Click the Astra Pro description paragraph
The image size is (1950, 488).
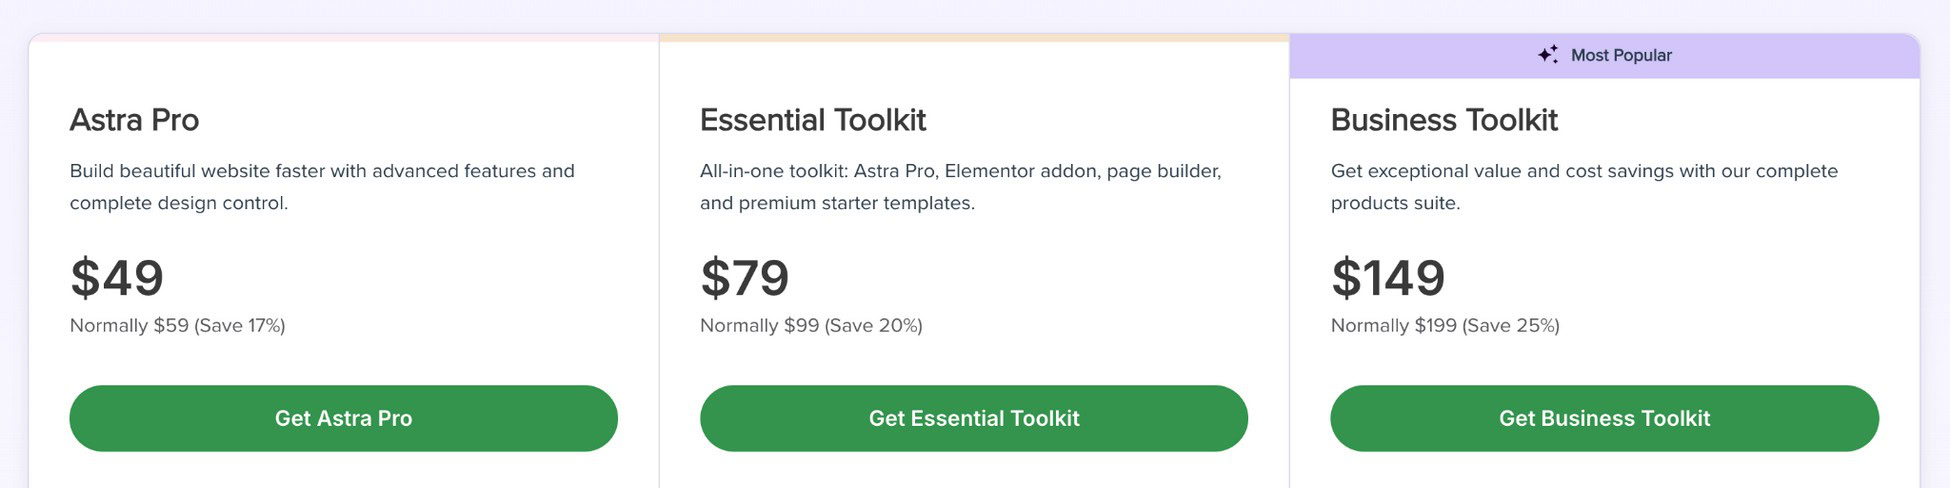tap(322, 187)
